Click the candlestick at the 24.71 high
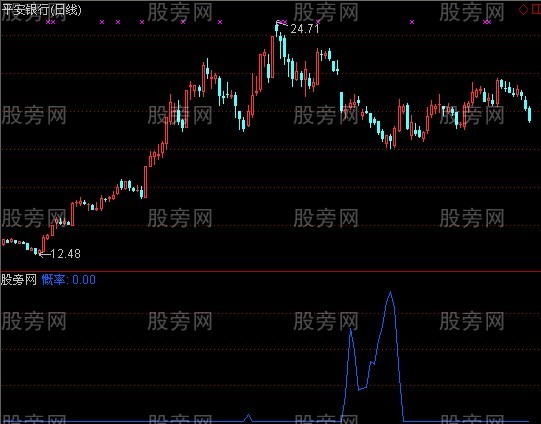The width and height of the screenshot is (541, 424). 277,28
